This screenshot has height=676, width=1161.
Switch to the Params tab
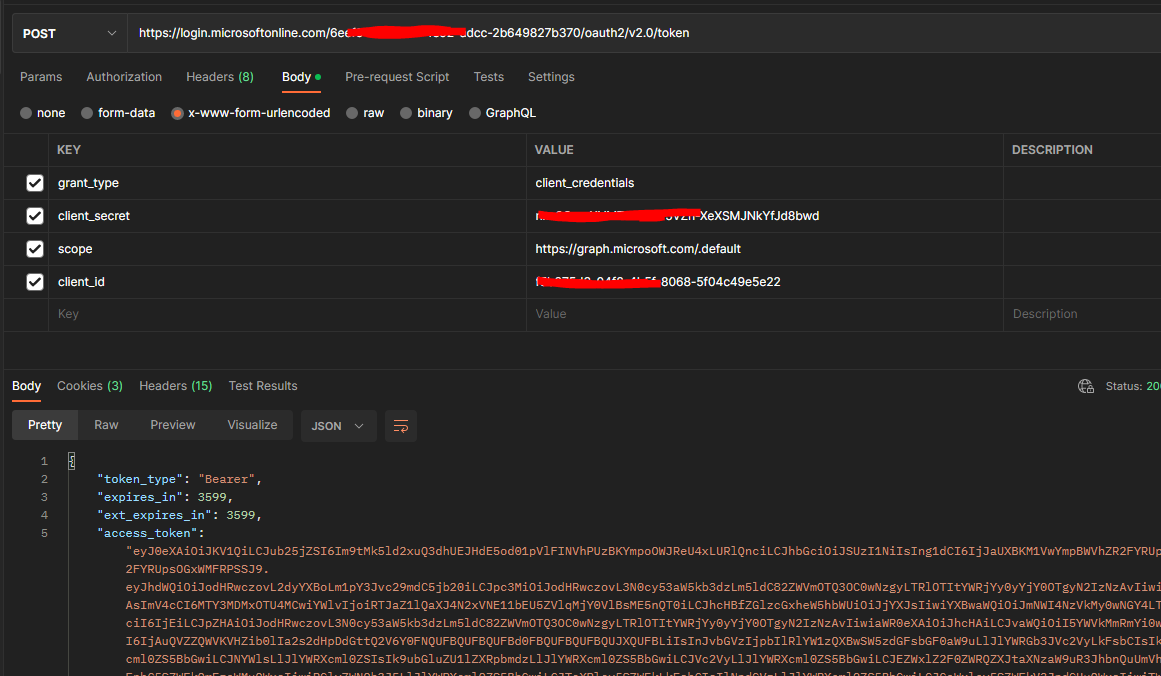pos(41,77)
